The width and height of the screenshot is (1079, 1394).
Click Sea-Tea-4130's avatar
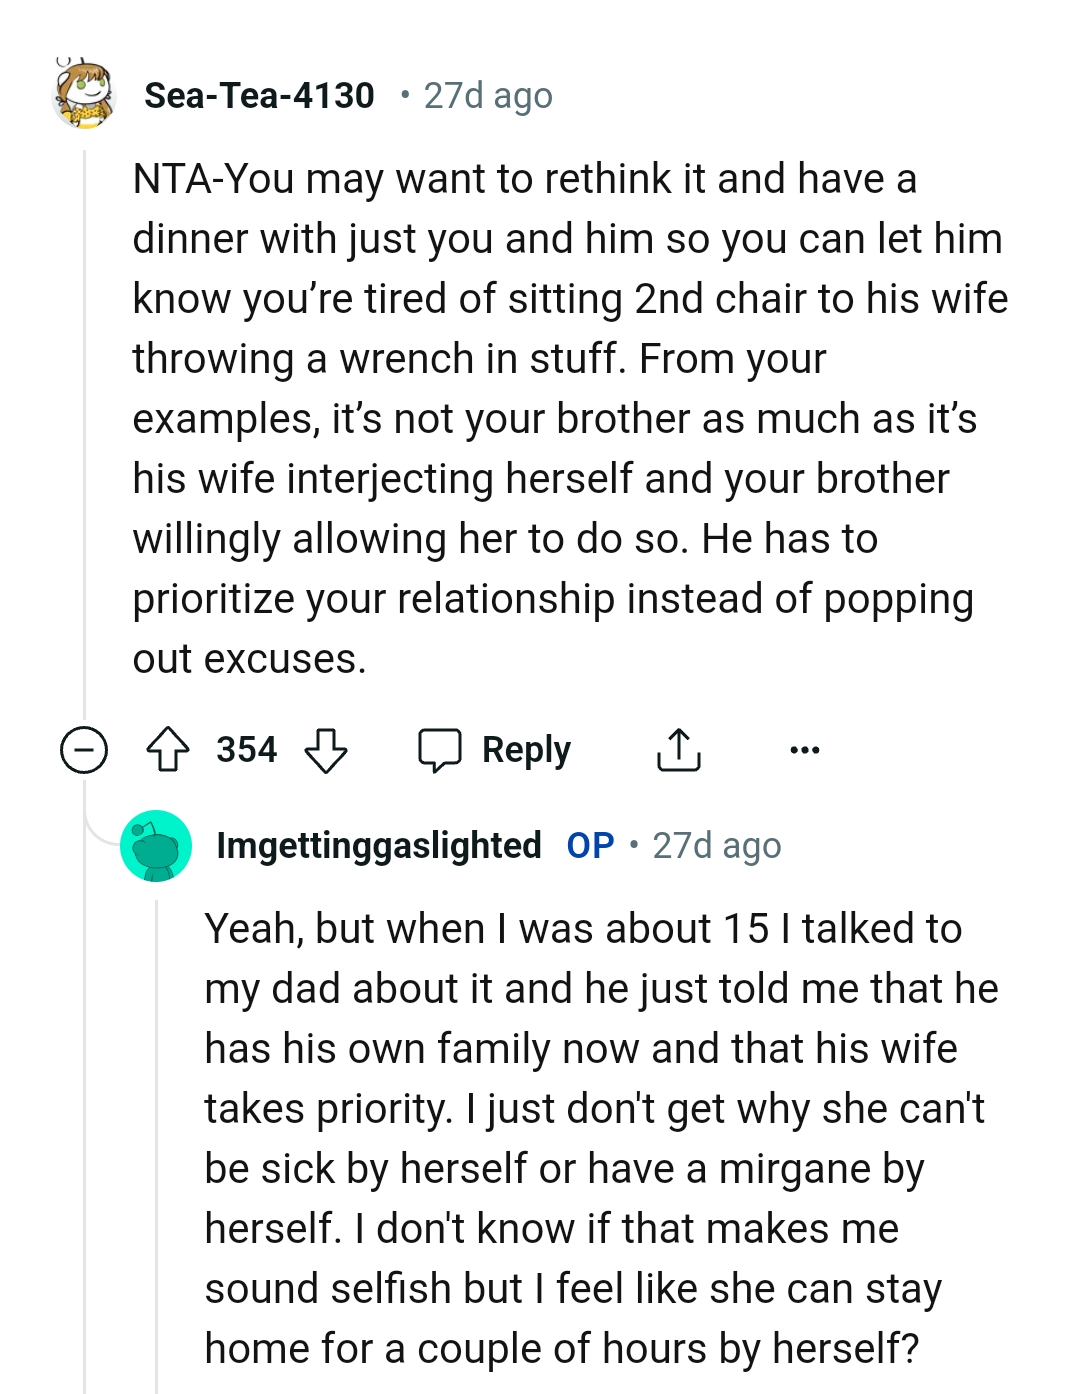(x=83, y=95)
